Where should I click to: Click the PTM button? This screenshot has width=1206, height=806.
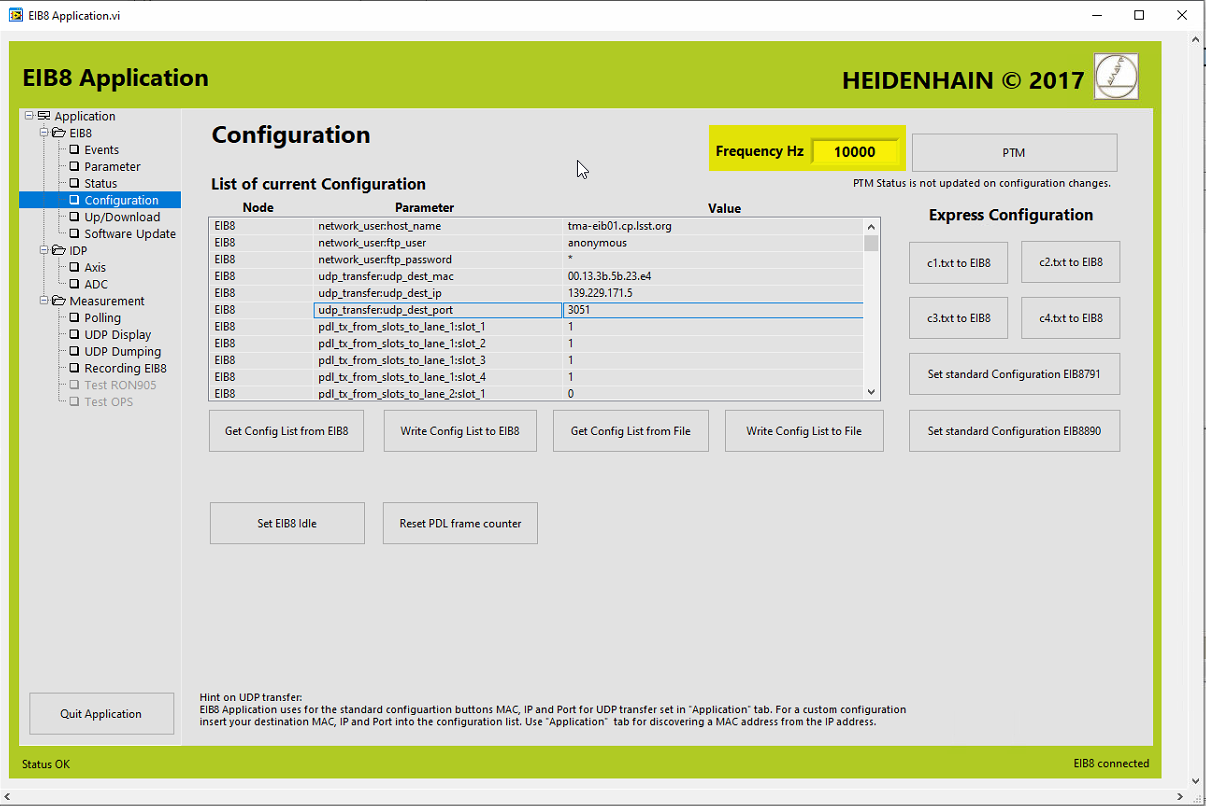tap(1014, 153)
